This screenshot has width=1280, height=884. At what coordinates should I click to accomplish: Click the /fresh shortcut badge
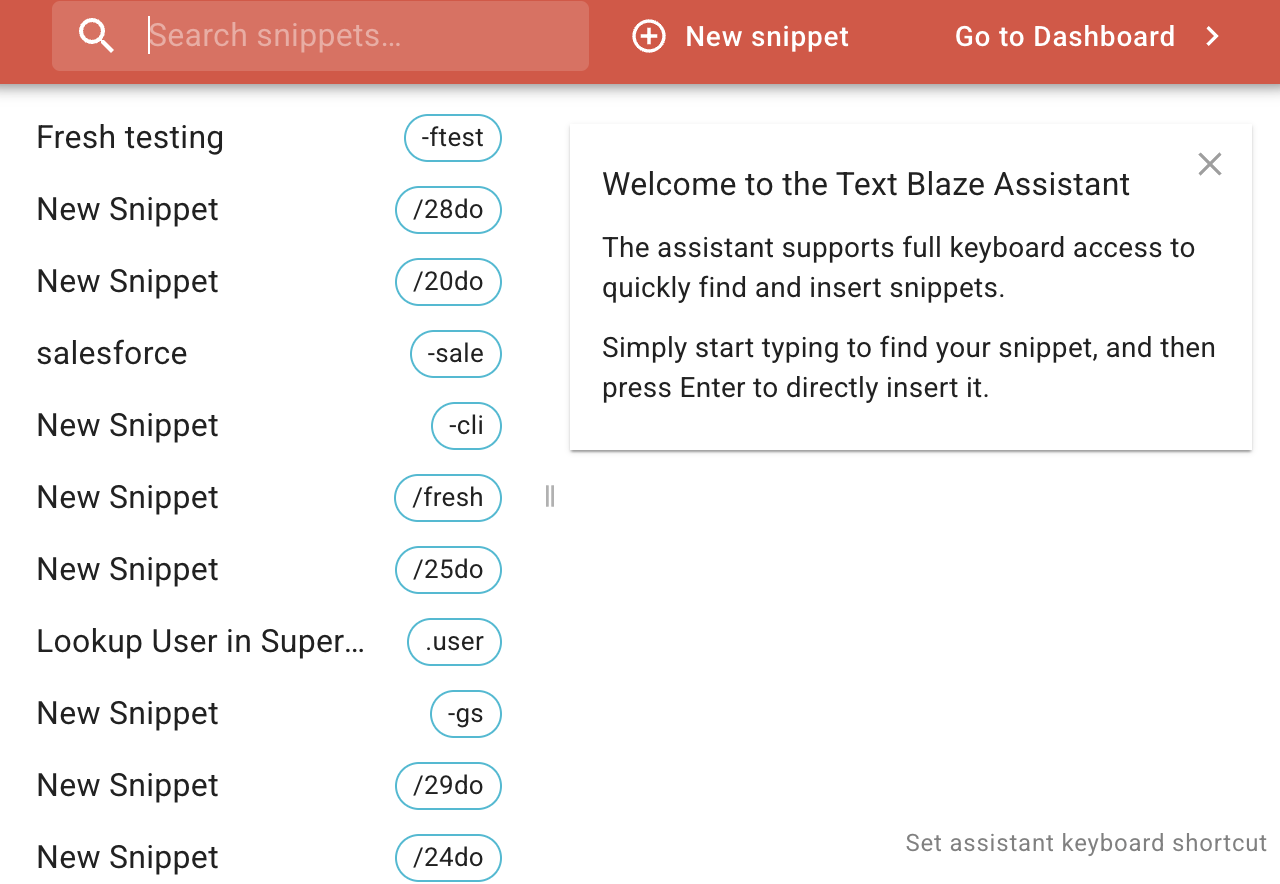click(448, 498)
